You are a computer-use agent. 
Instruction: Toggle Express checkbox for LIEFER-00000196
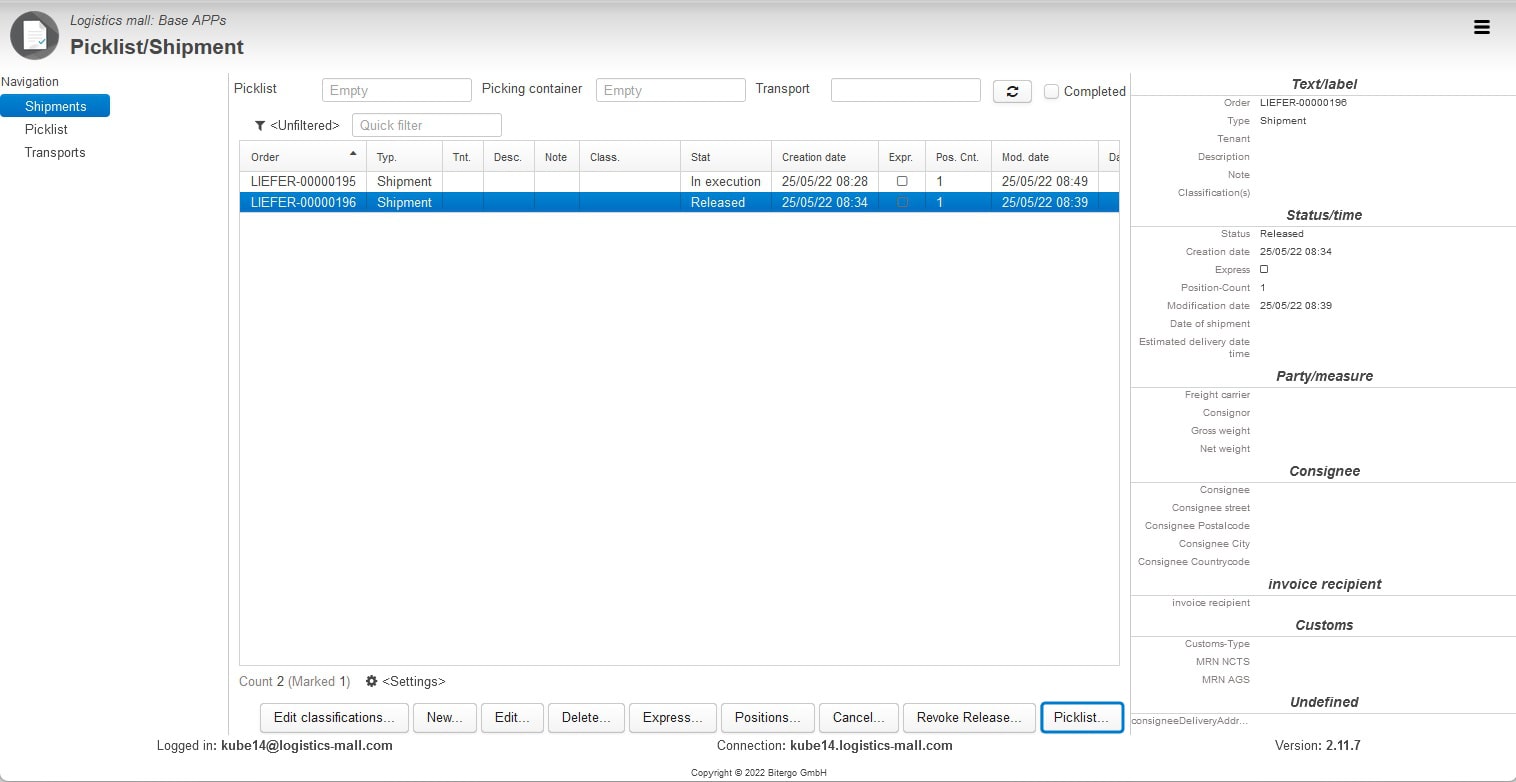(x=902, y=202)
